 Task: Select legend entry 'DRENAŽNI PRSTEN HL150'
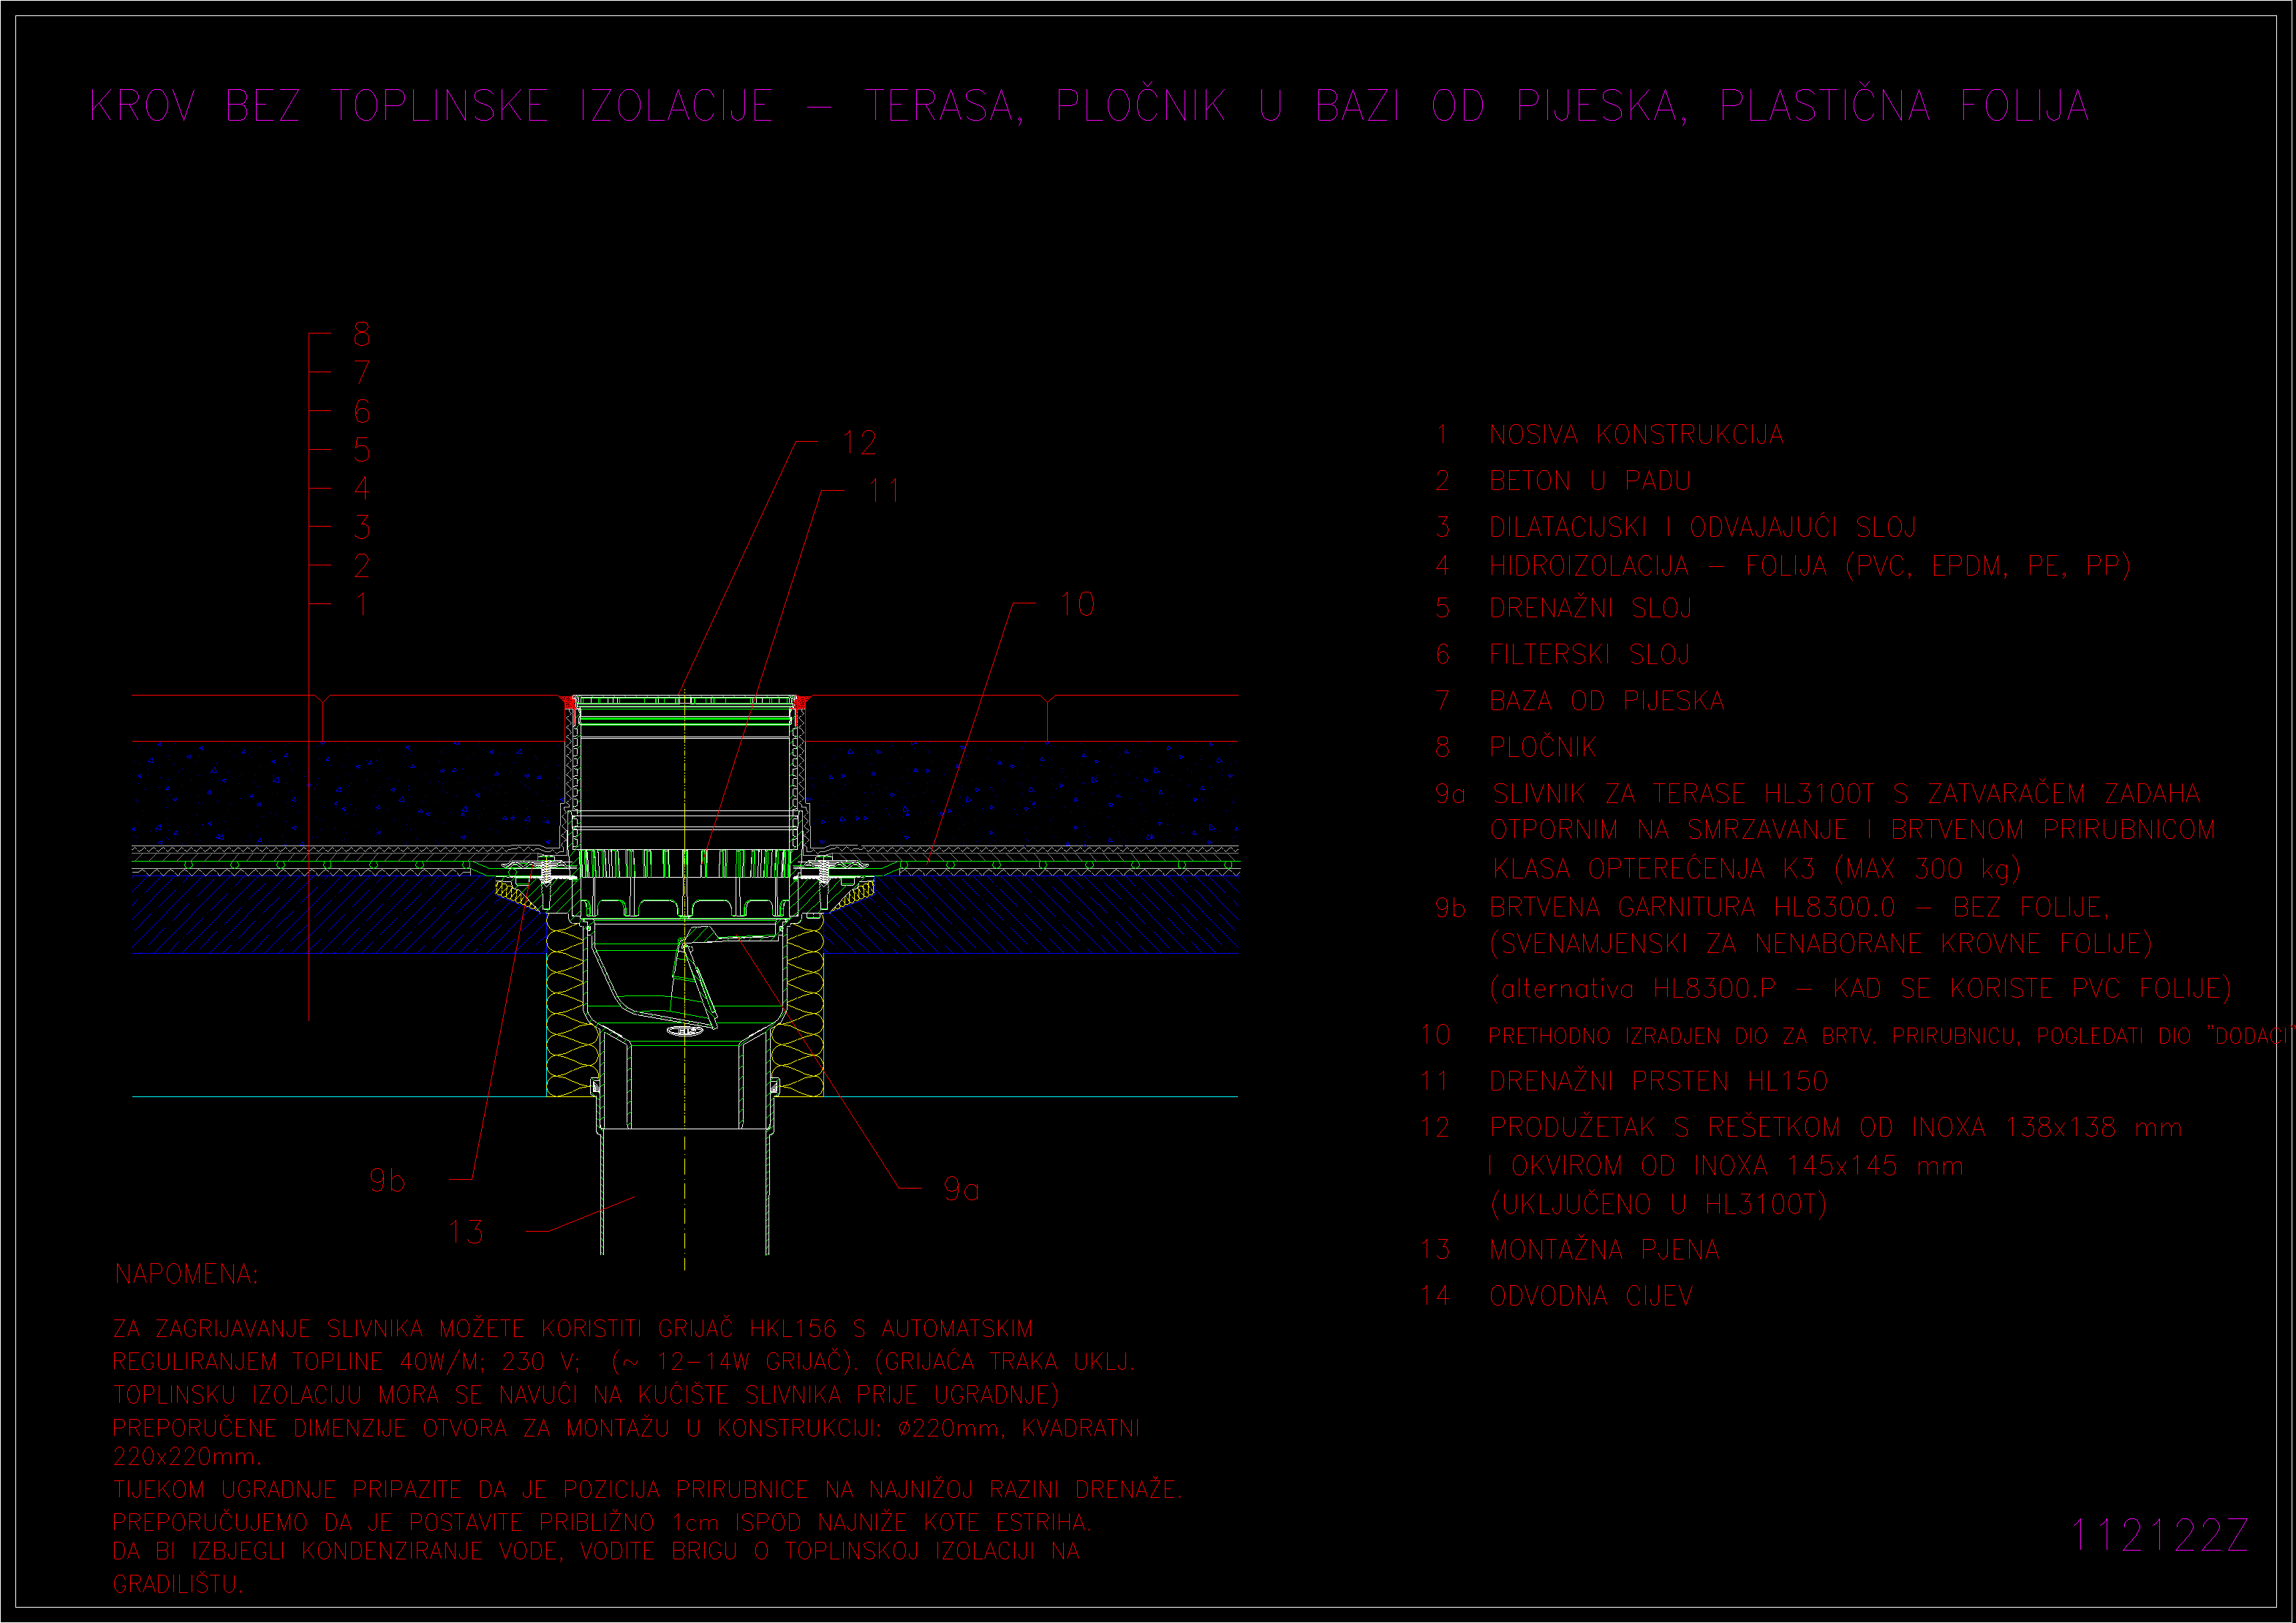[1658, 1081]
